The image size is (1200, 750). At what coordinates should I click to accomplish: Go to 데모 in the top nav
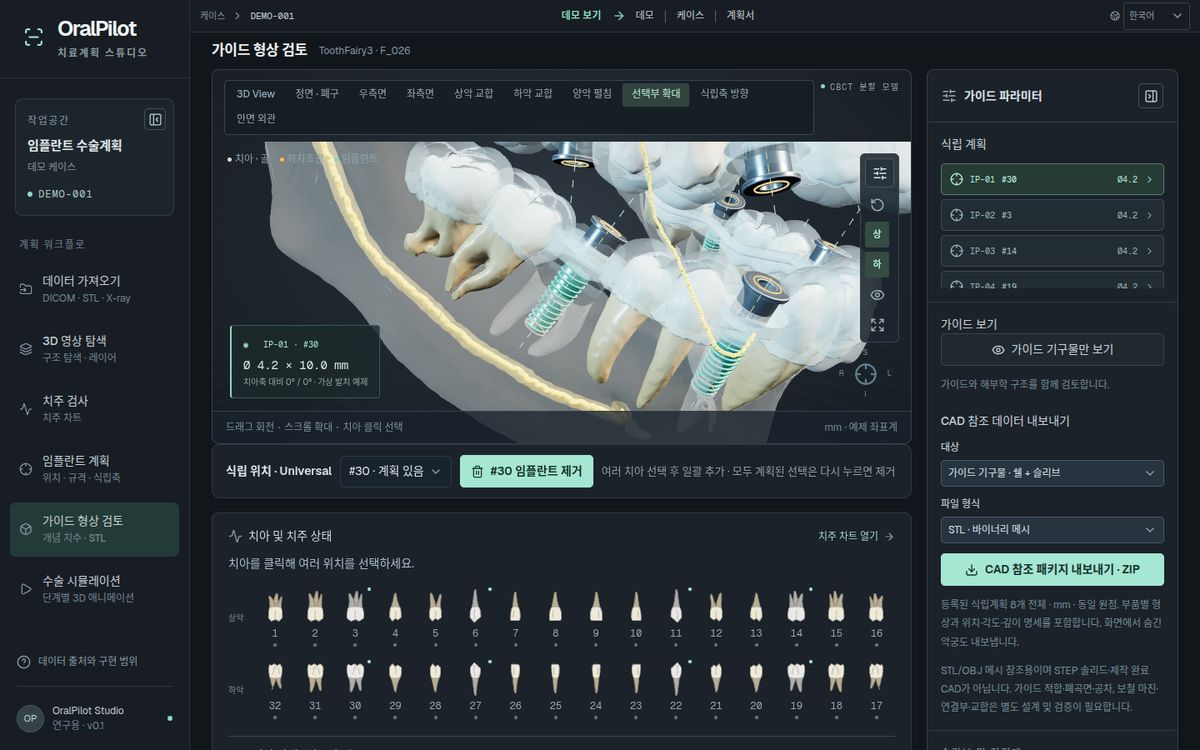(645, 16)
